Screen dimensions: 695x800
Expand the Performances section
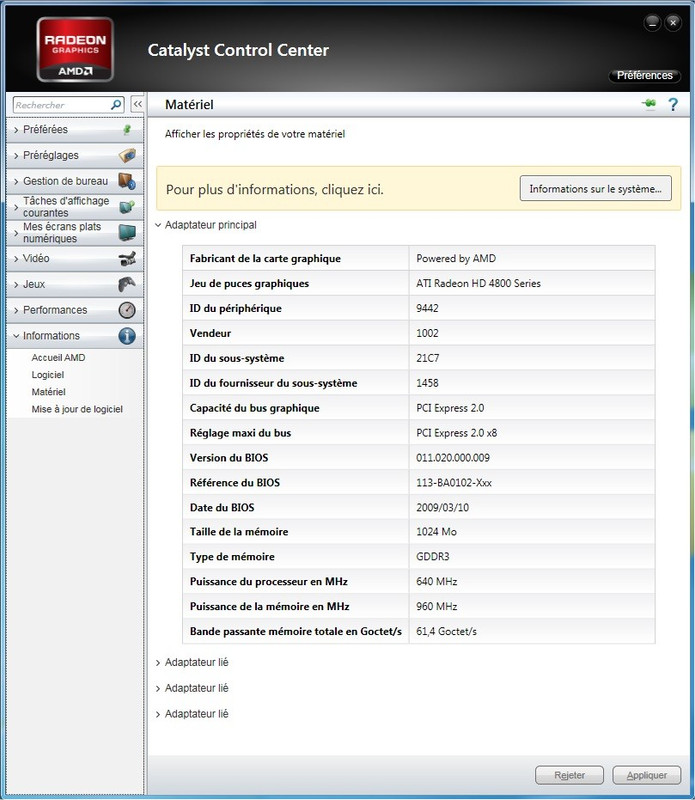coord(75,310)
